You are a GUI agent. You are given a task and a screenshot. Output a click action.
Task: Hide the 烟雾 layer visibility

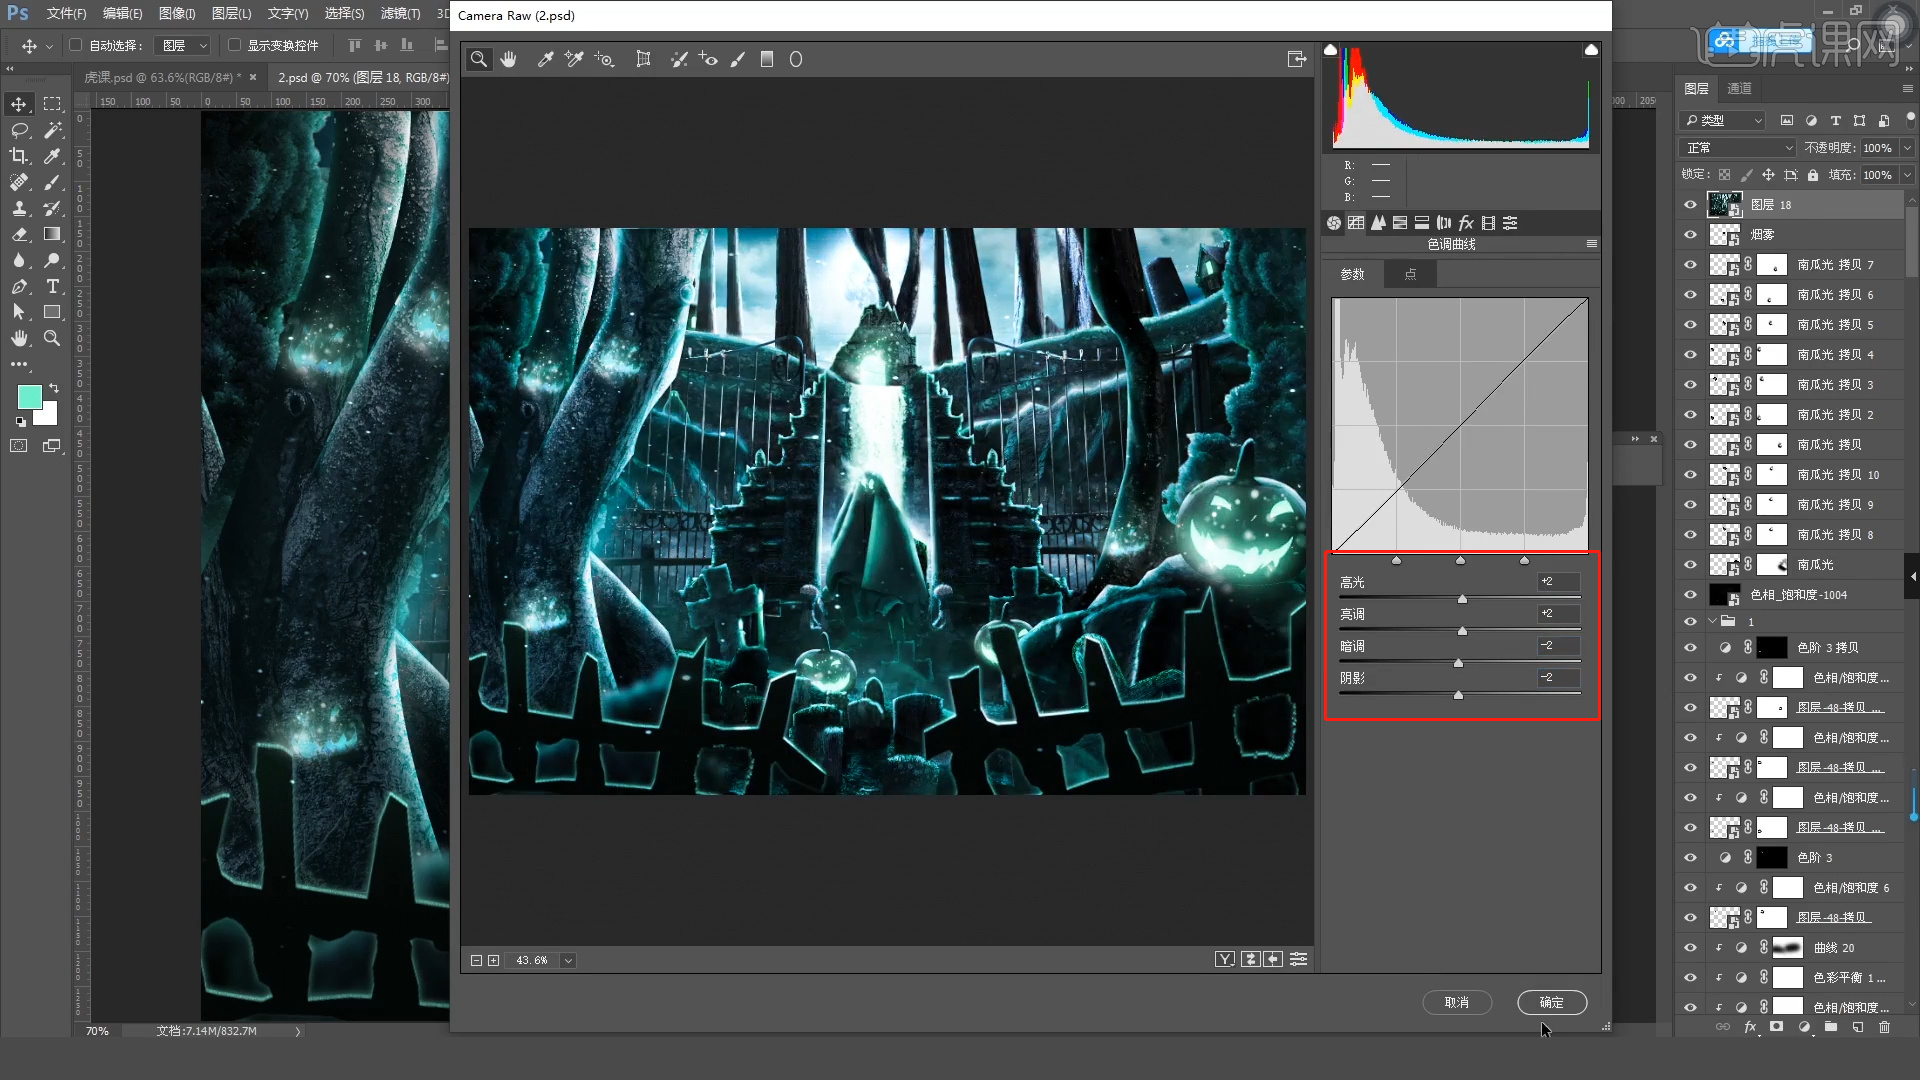[x=1690, y=235]
